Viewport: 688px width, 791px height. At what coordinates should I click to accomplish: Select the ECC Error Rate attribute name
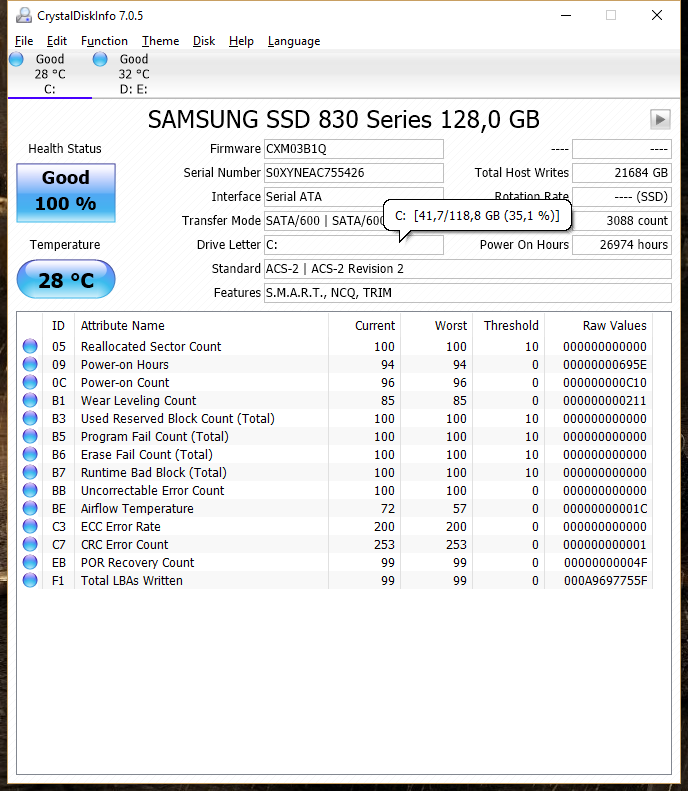click(121, 527)
